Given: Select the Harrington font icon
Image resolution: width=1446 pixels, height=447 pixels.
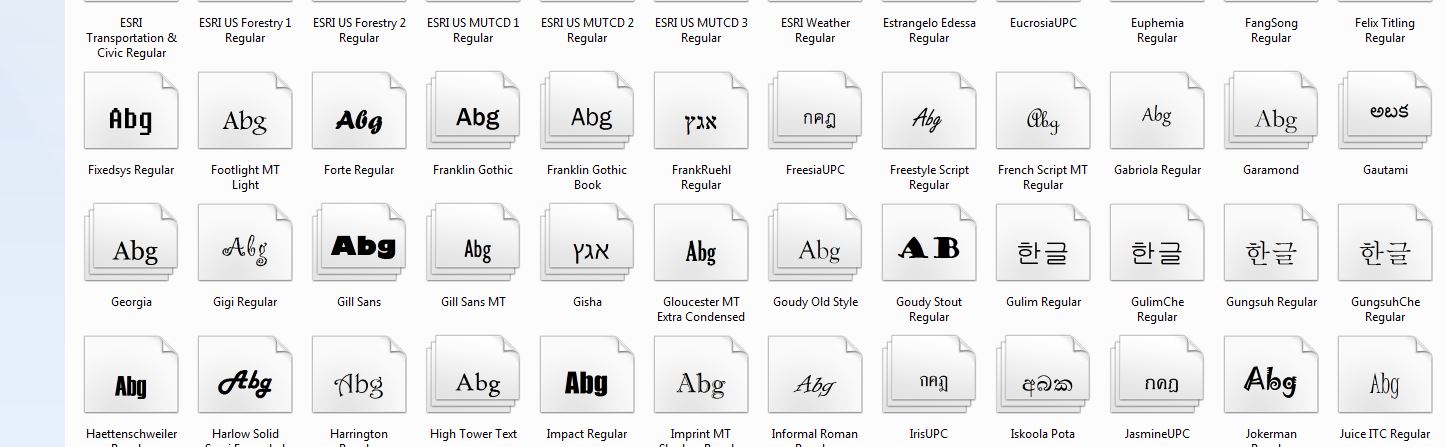Looking at the screenshot, I should click(x=359, y=376).
